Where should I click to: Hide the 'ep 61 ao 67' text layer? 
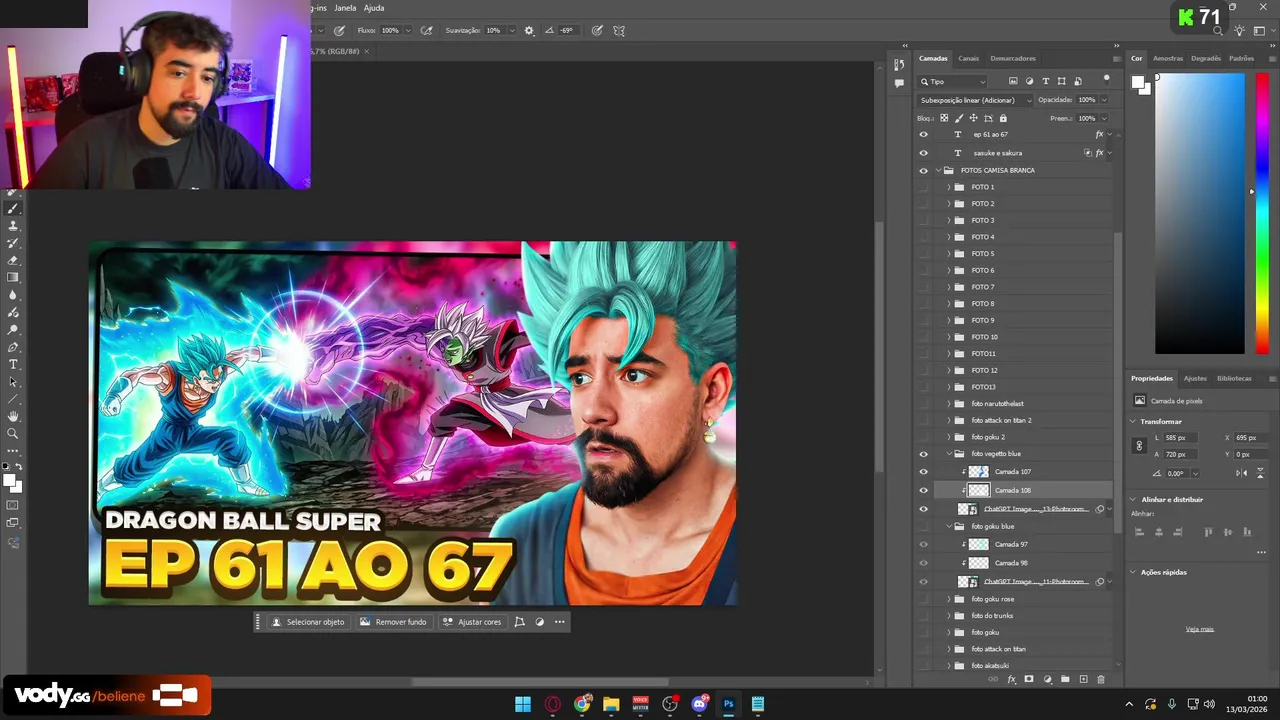[x=923, y=134]
